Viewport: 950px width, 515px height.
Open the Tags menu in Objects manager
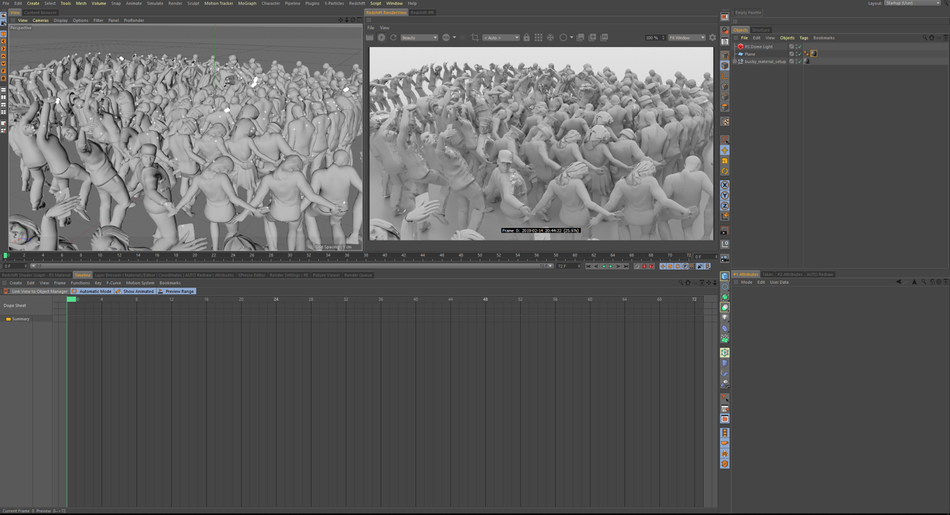pyautogui.click(x=803, y=38)
